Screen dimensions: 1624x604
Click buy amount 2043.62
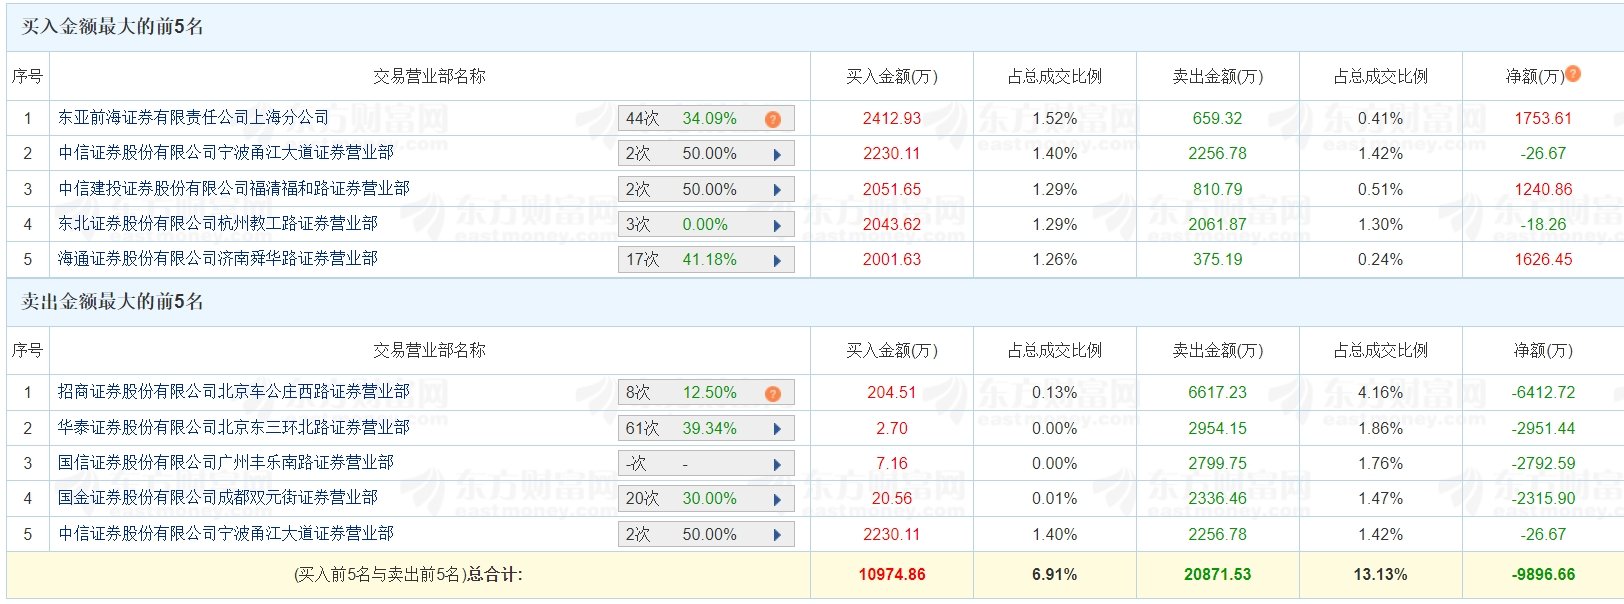(x=892, y=224)
